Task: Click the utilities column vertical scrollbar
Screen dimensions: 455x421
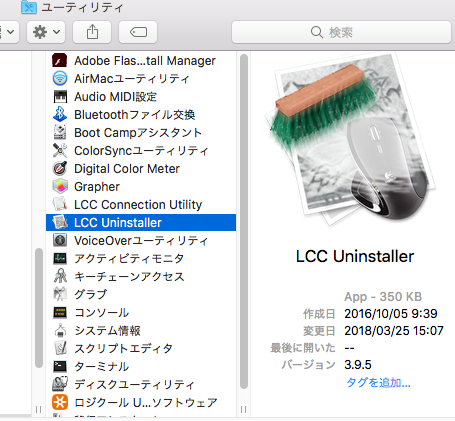Action: tap(244, 221)
